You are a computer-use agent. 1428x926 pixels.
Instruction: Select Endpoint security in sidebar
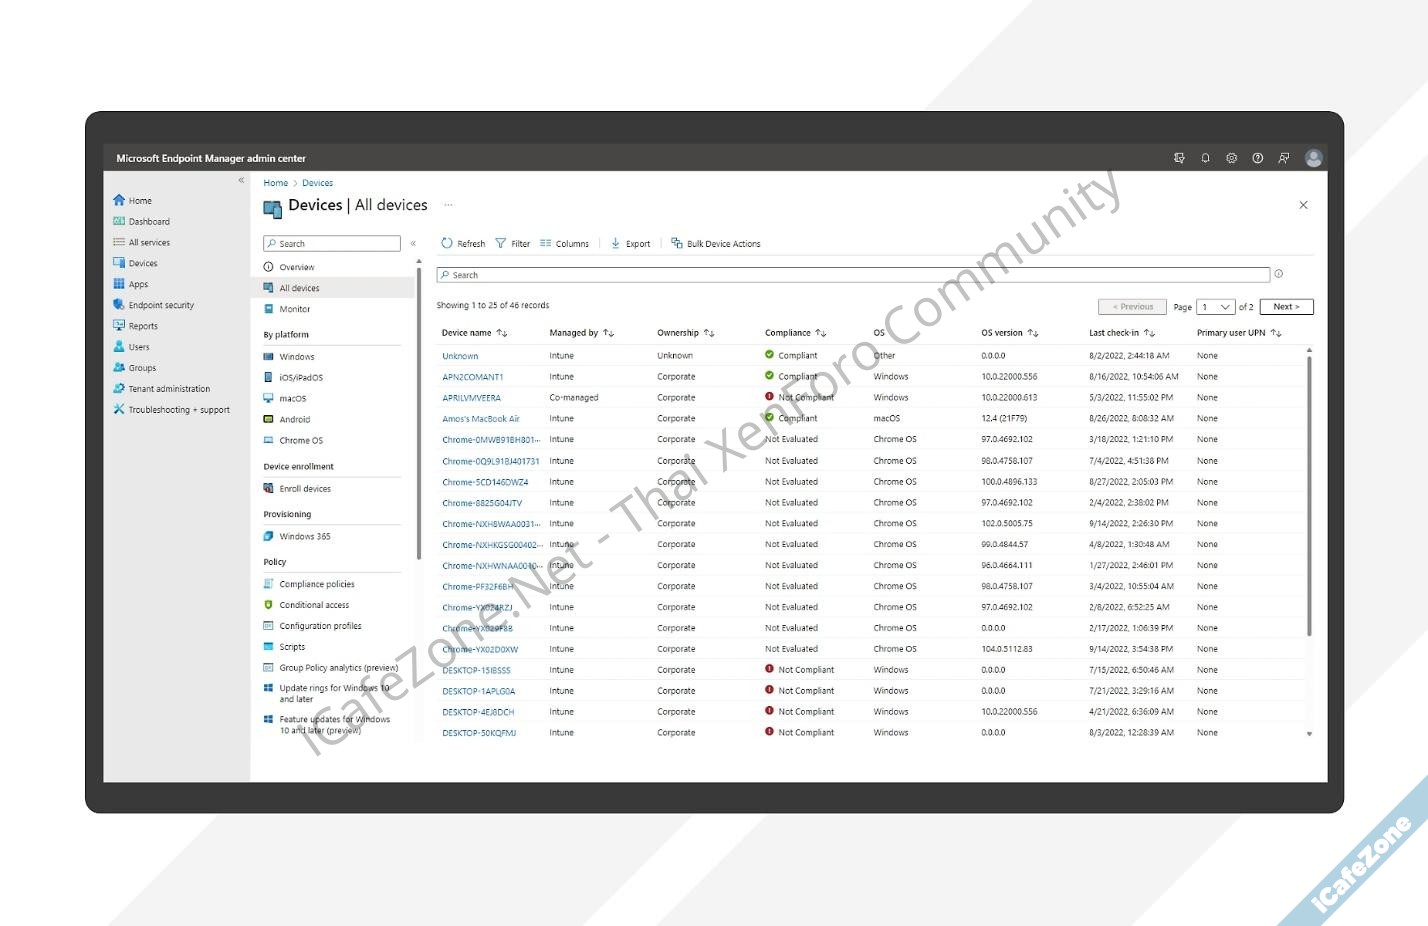[160, 305]
